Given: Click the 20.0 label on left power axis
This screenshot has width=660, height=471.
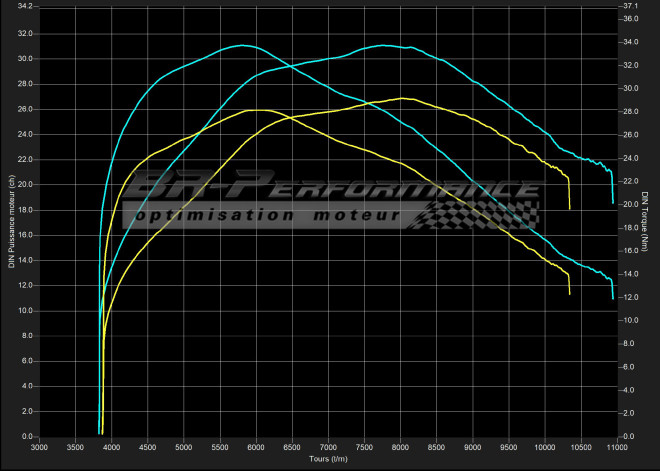Looking at the screenshot, I should click(25, 185).
